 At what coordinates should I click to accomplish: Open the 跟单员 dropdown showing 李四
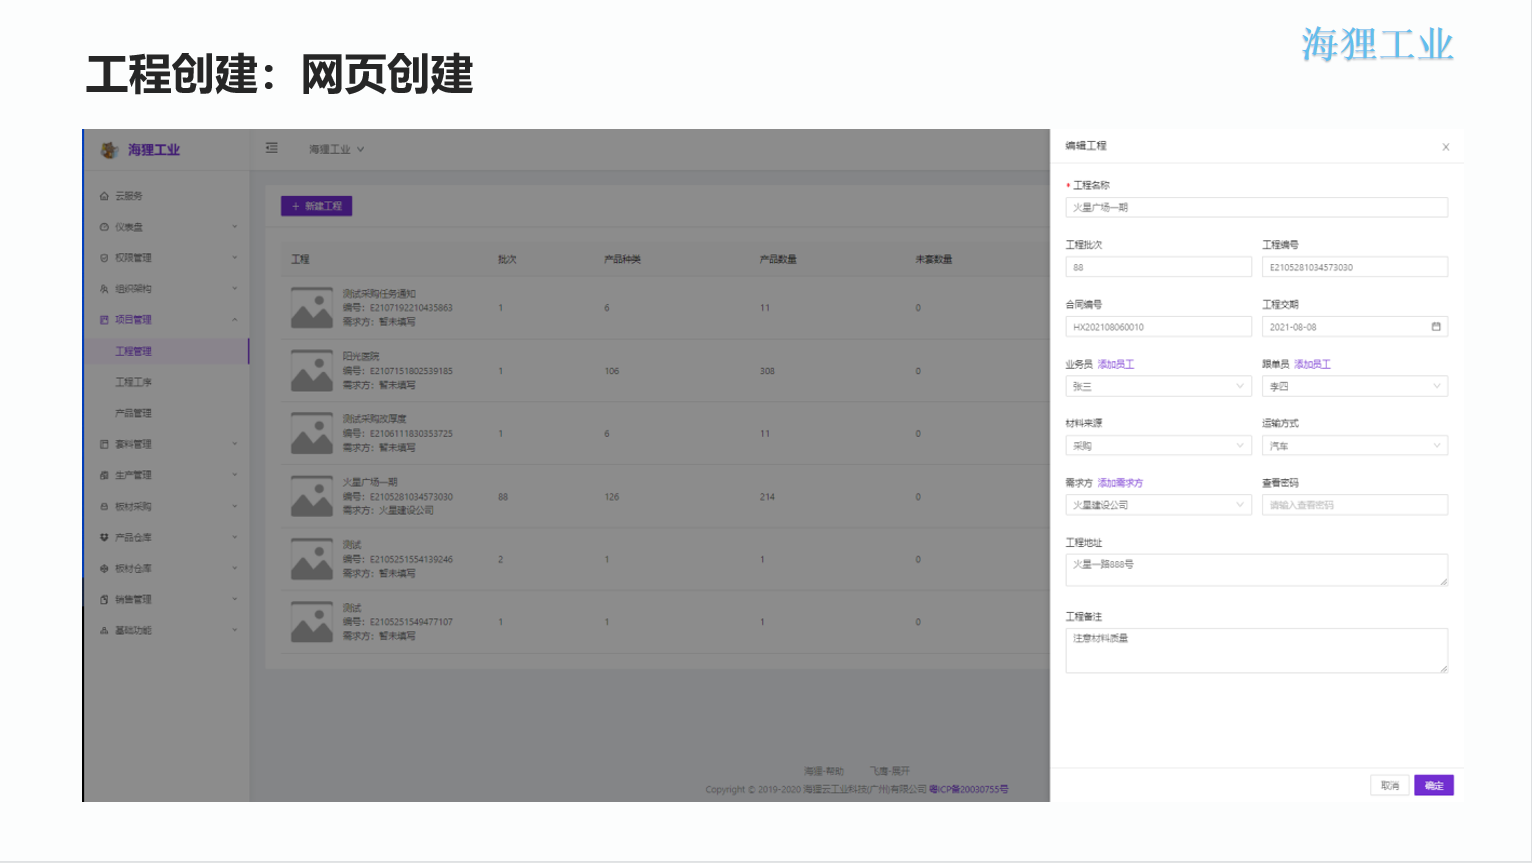1355,386
